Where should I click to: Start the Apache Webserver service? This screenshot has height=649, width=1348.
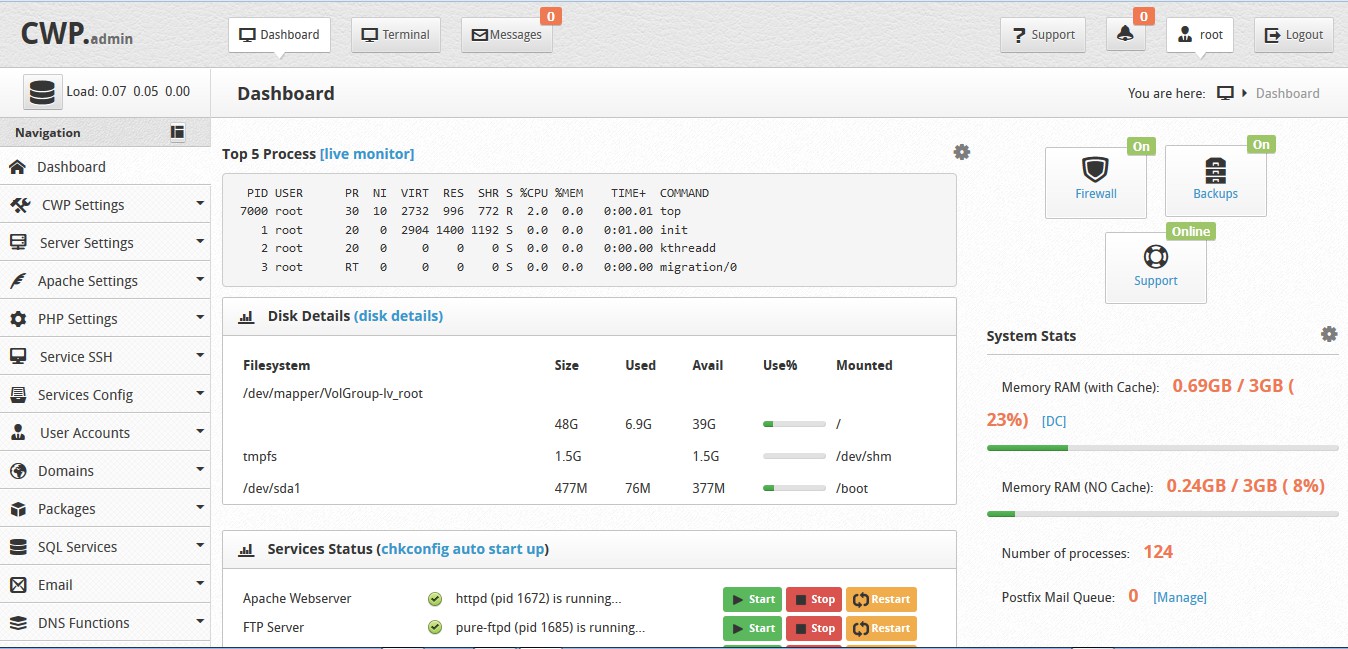(753, 599)
